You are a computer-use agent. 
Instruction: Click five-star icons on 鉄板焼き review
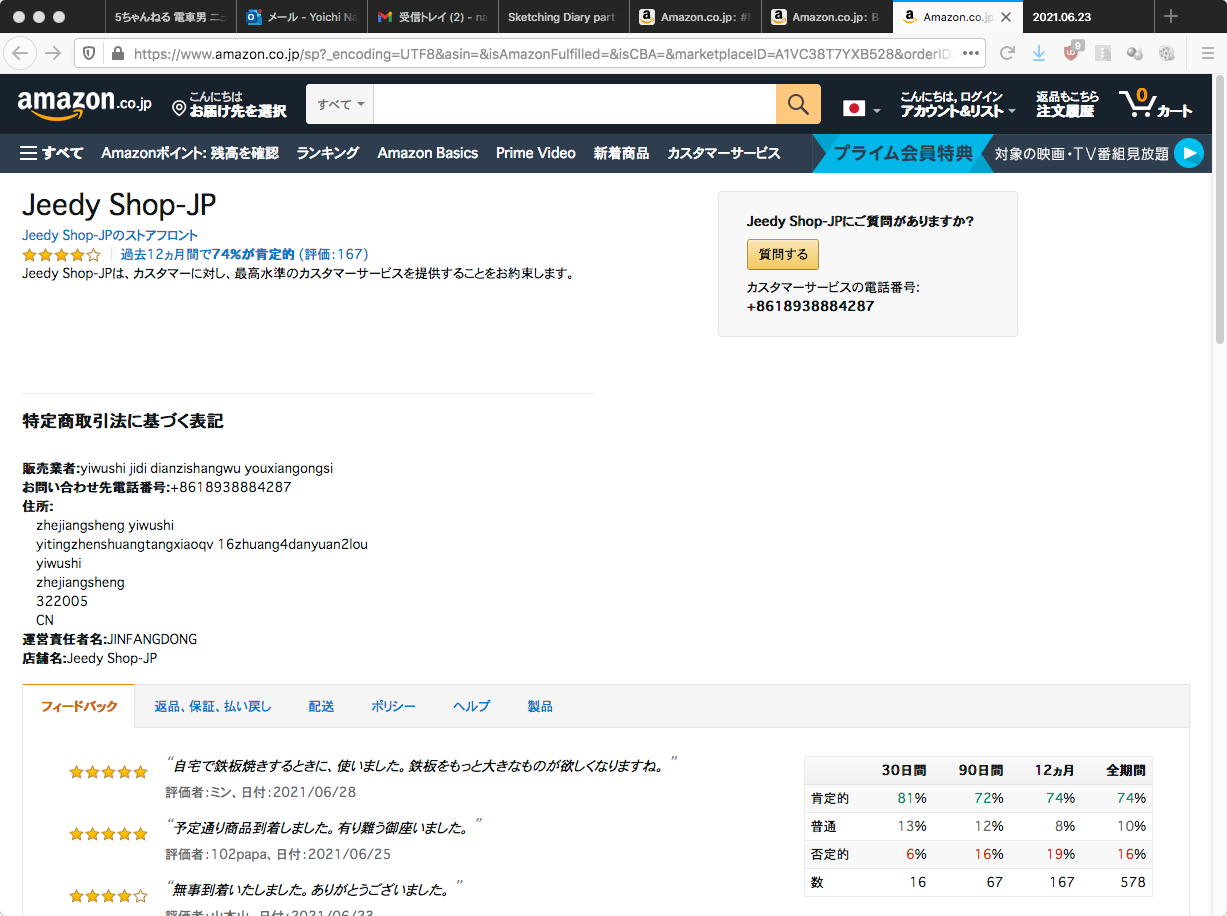(108, 772)
